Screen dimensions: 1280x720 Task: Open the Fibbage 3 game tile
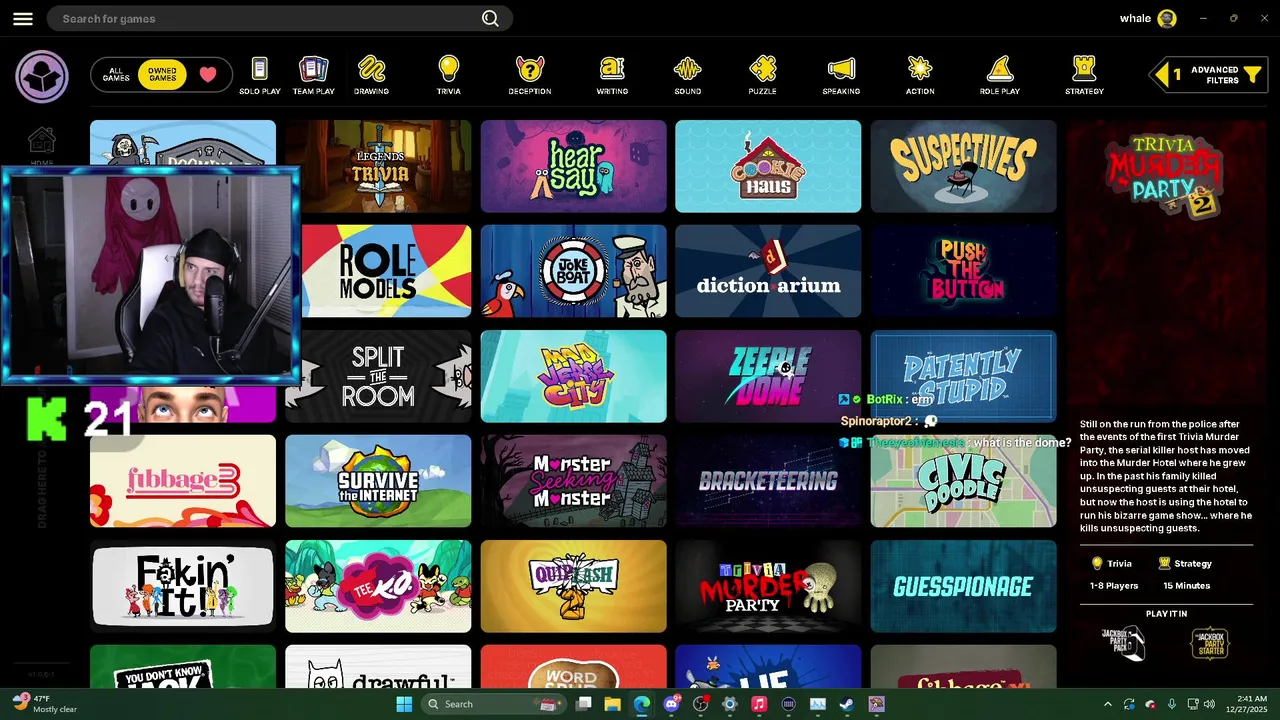coord(183,481)
